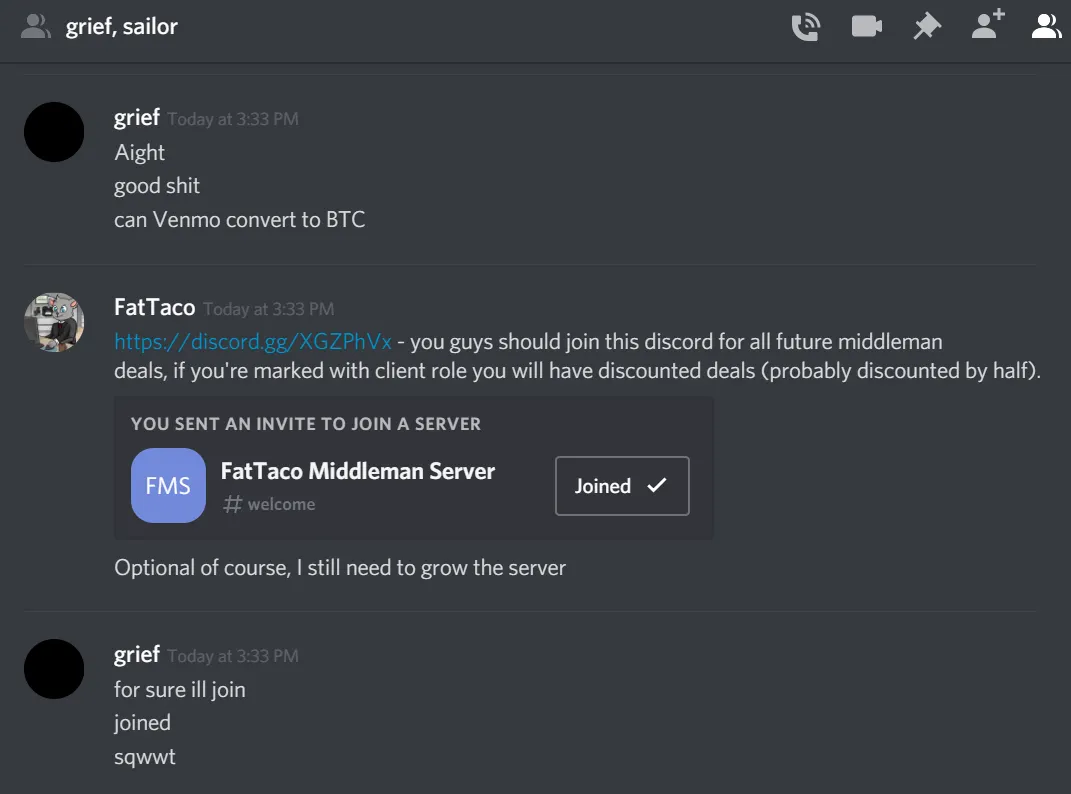This screenshot has width=1071, height=794.
Task: Open FatTaco's profile avatar
Action: (x=54, y=322)
